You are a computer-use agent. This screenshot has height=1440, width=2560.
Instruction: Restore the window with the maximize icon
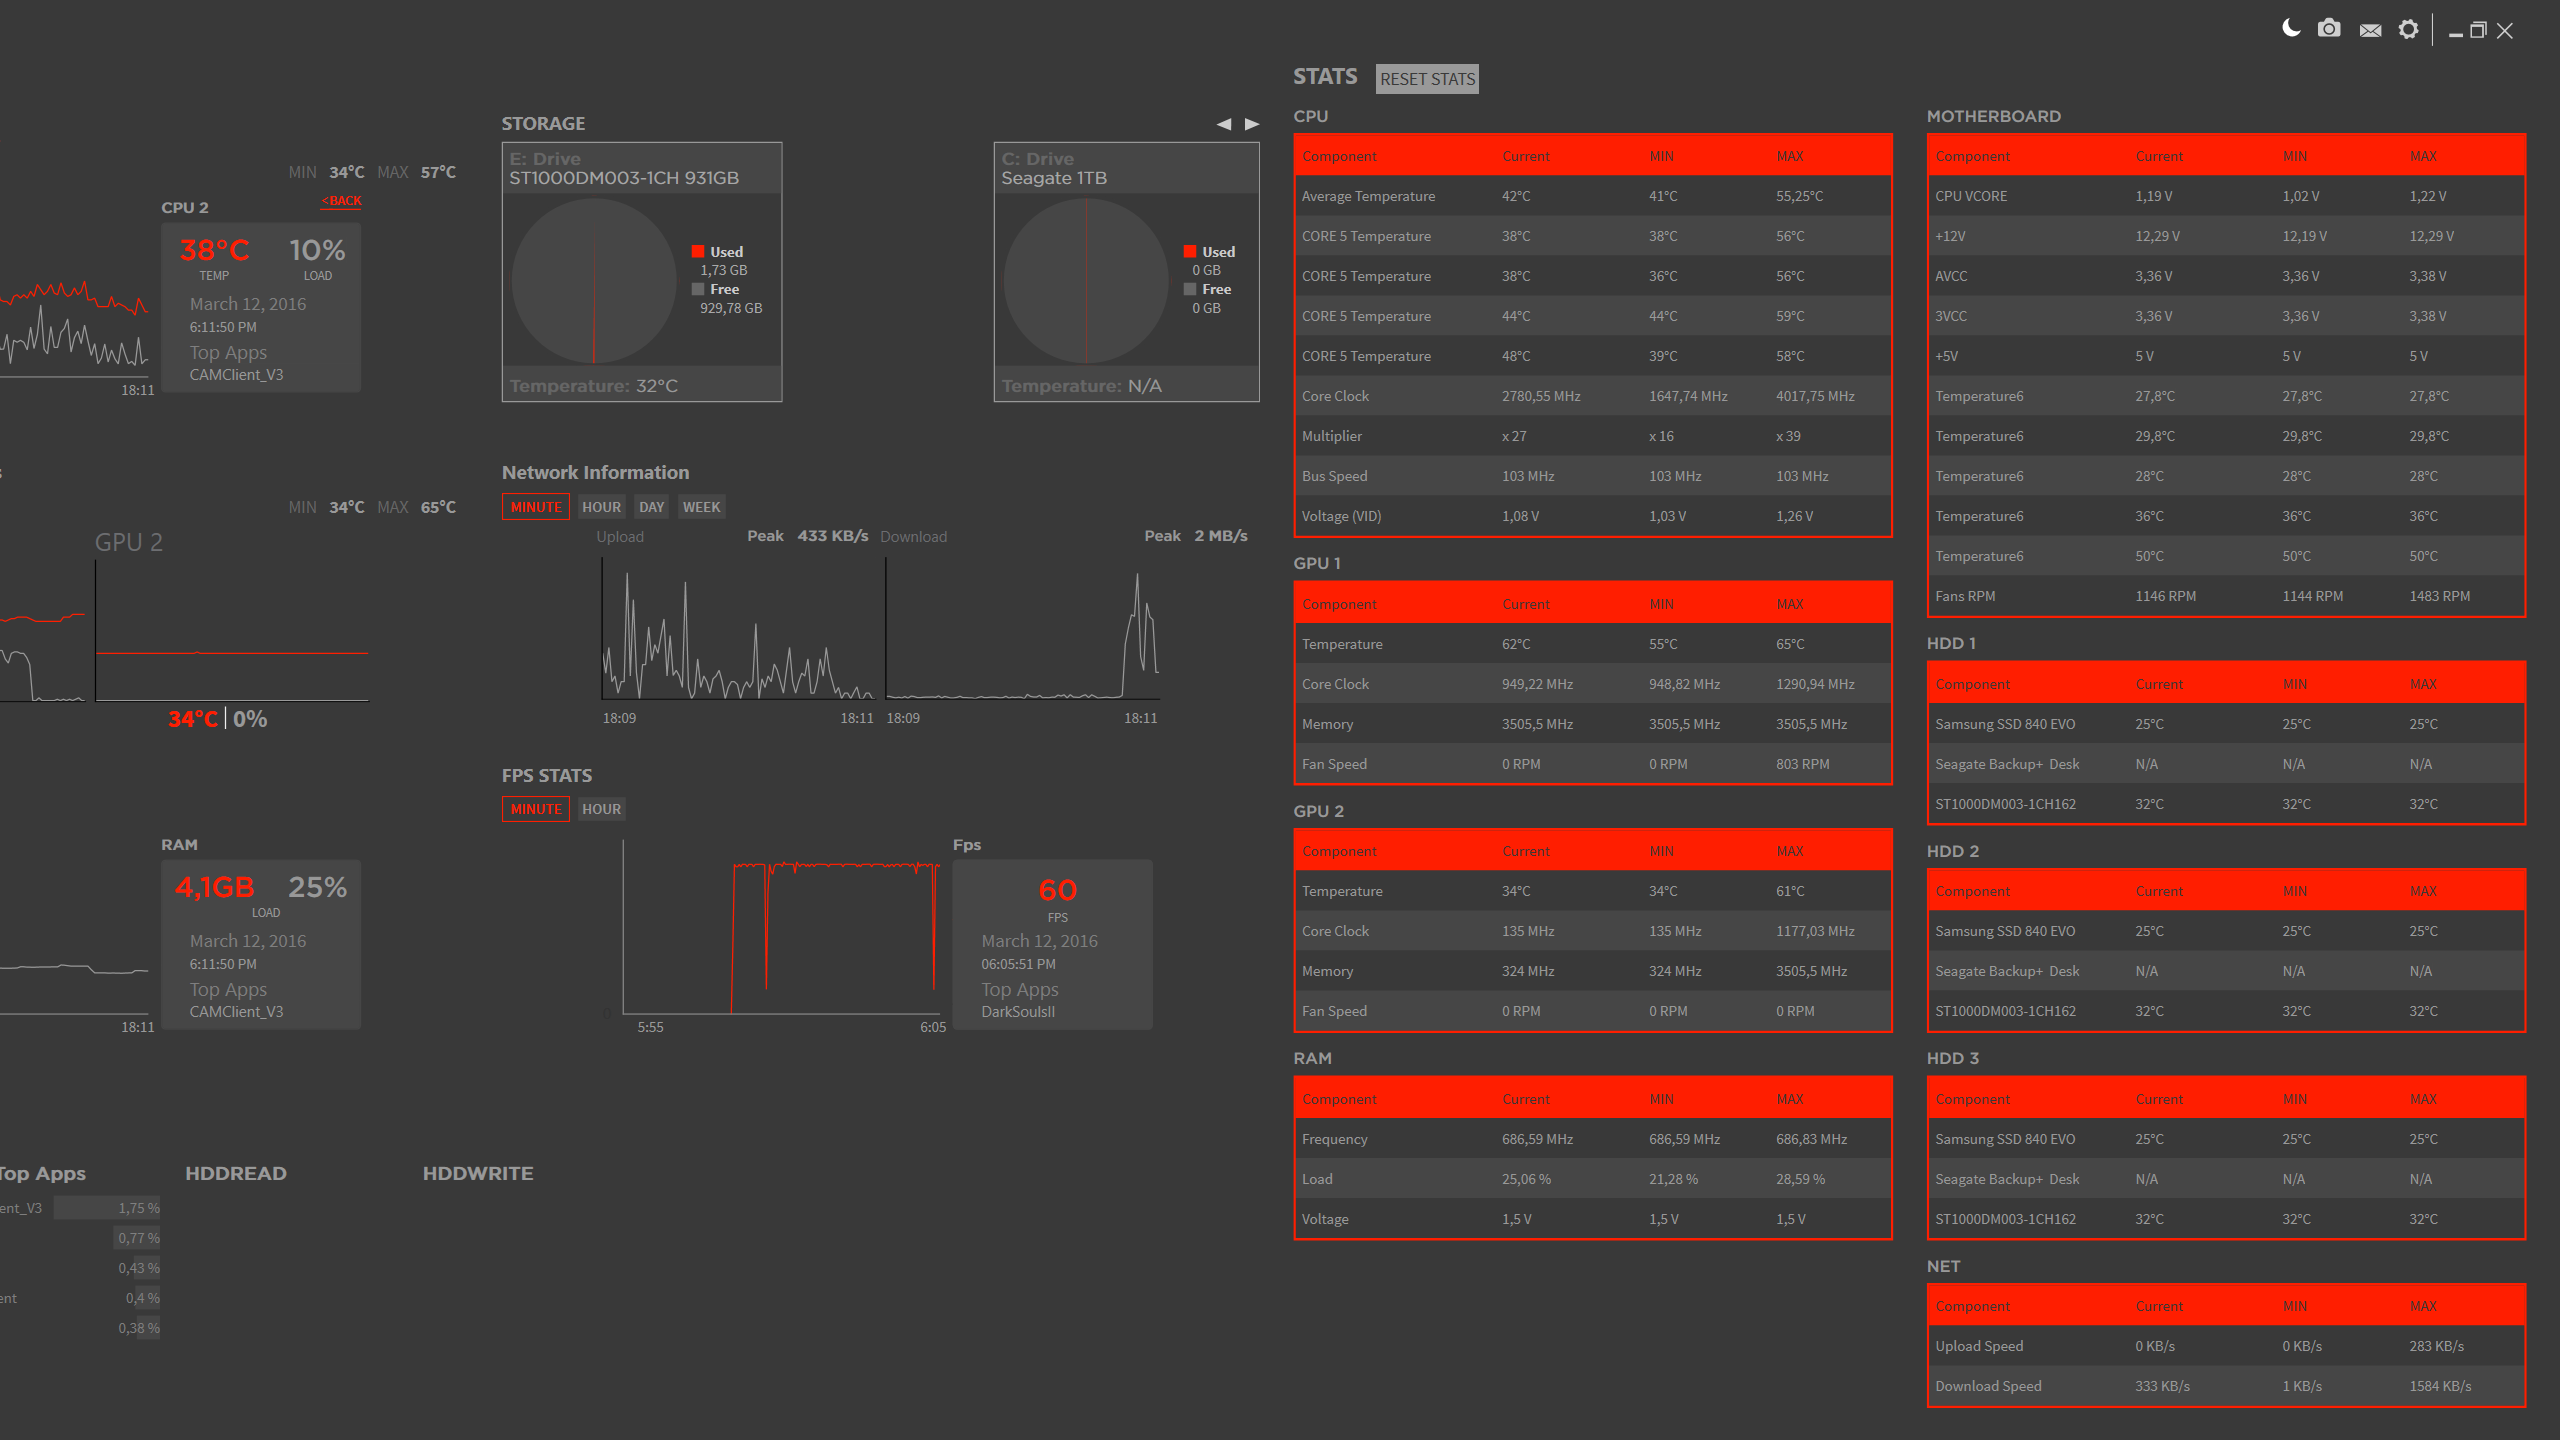(x=2478, y=30)
